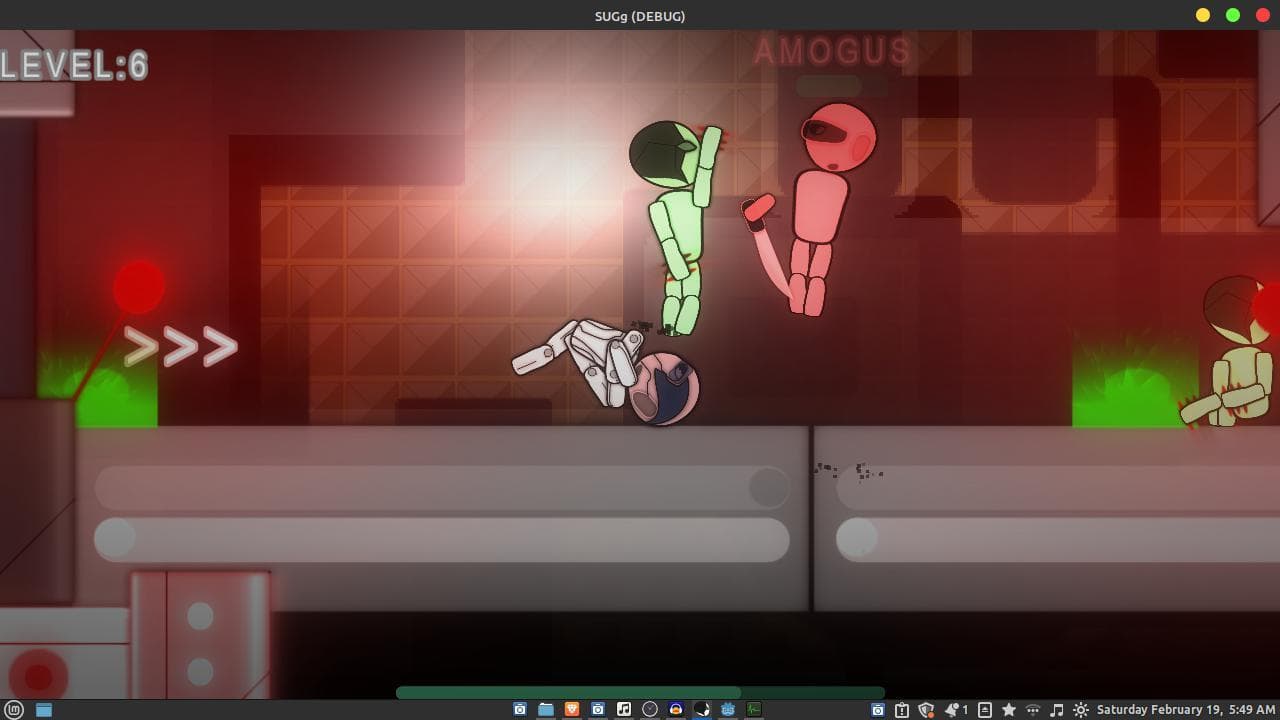Click the green progress bar at the bottom

[640, 692]
